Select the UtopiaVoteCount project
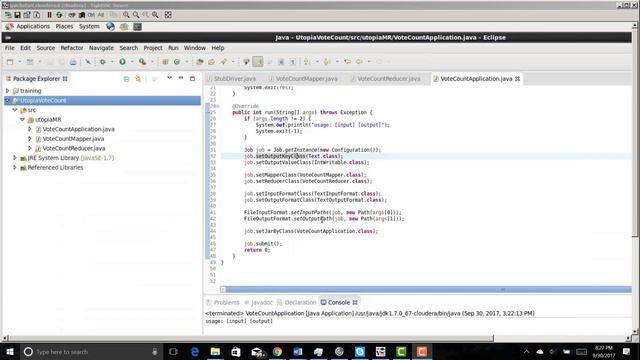Image resolution: width=640 pixels, height=360 pixels. (102, 100)
